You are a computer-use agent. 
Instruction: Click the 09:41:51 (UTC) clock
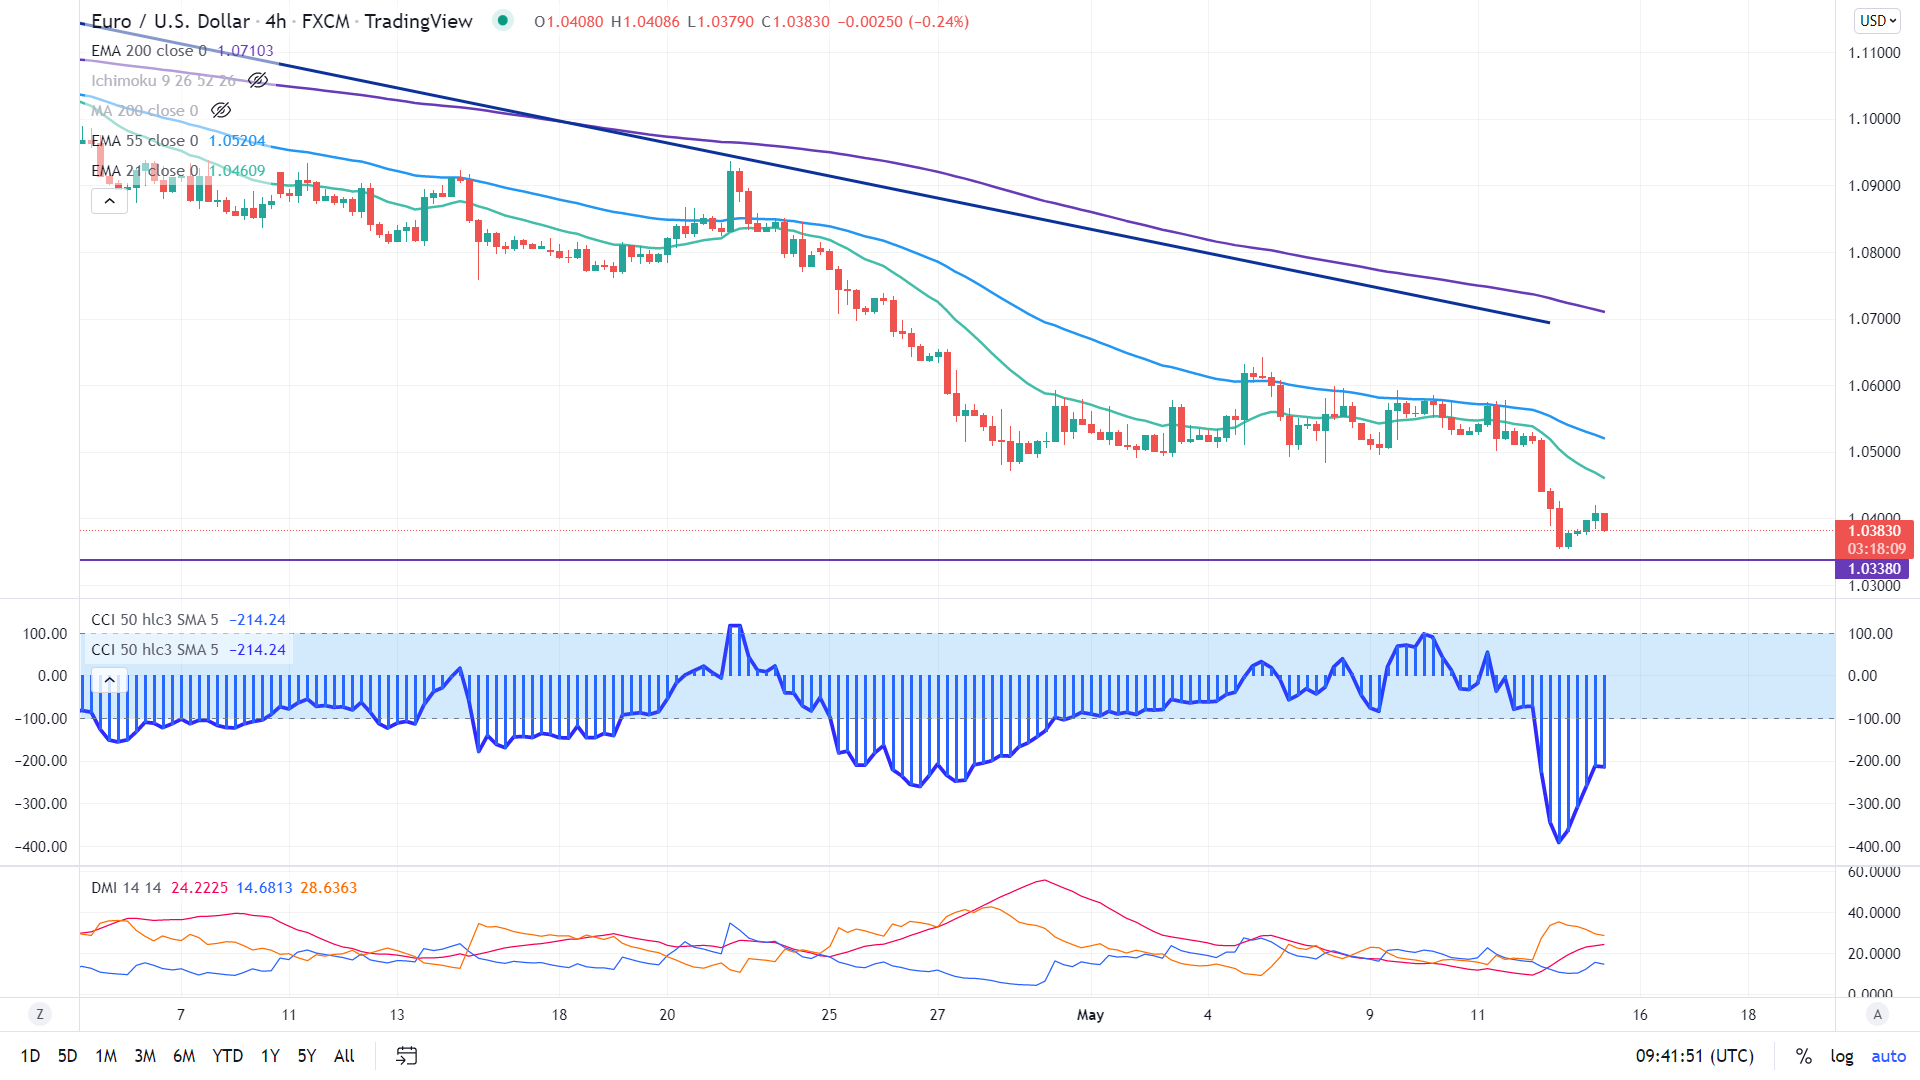tap(1694, 1055)
